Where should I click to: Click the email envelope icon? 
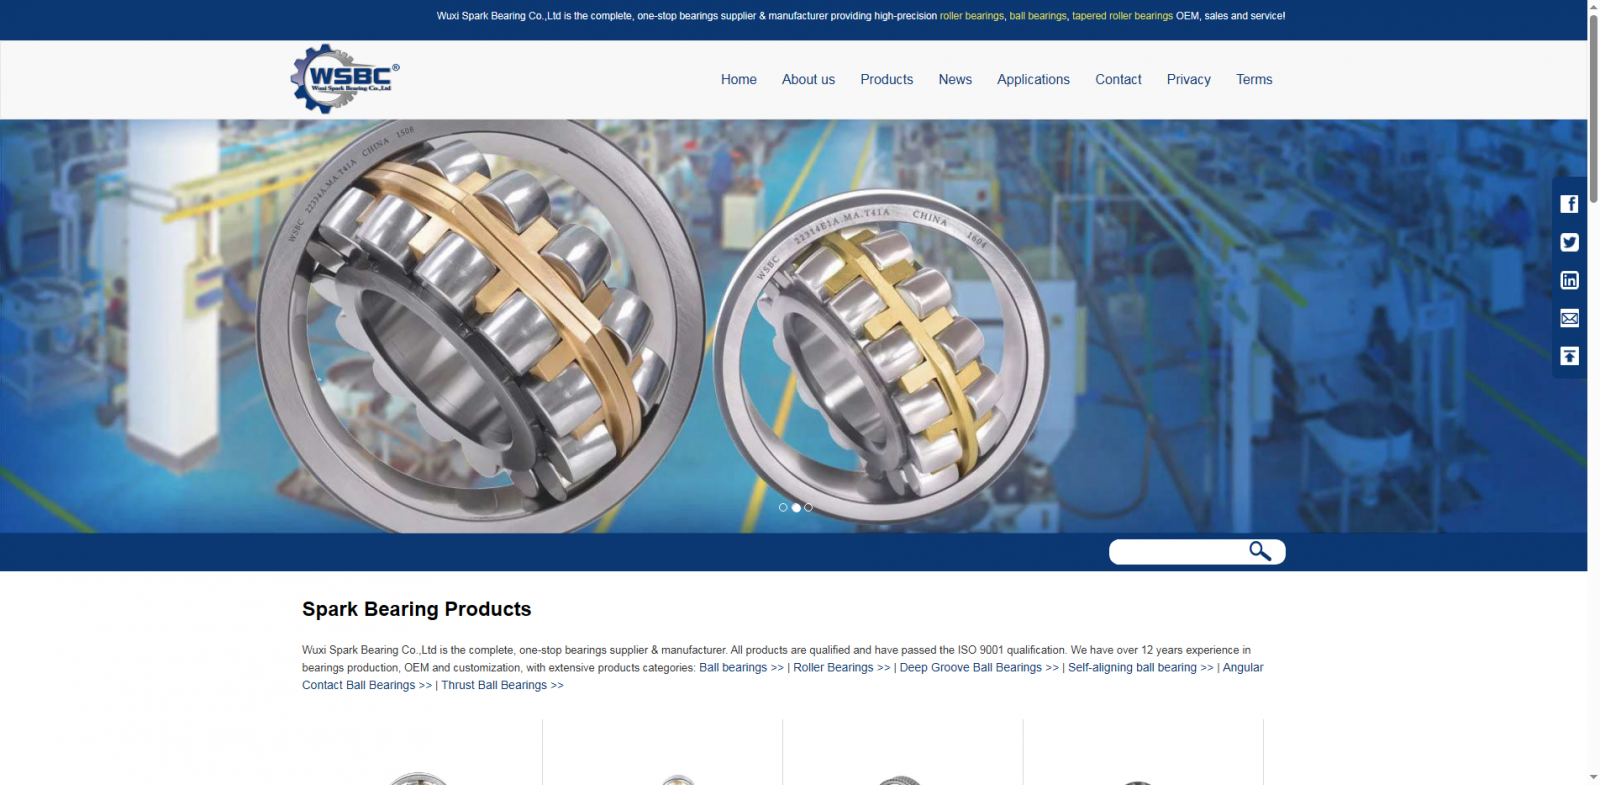click(1569, 318)
